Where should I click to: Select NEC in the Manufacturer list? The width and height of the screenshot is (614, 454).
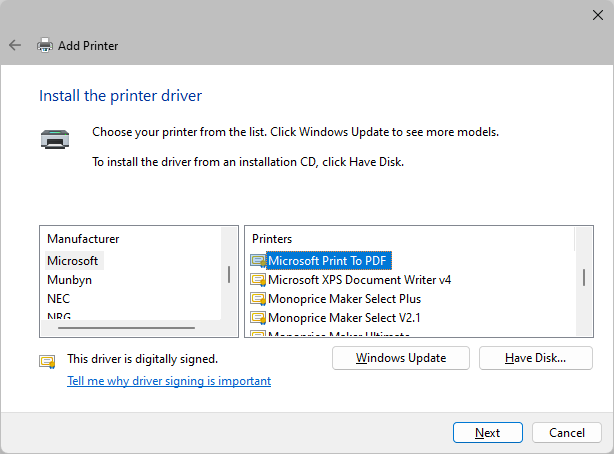tap(58, 299)
